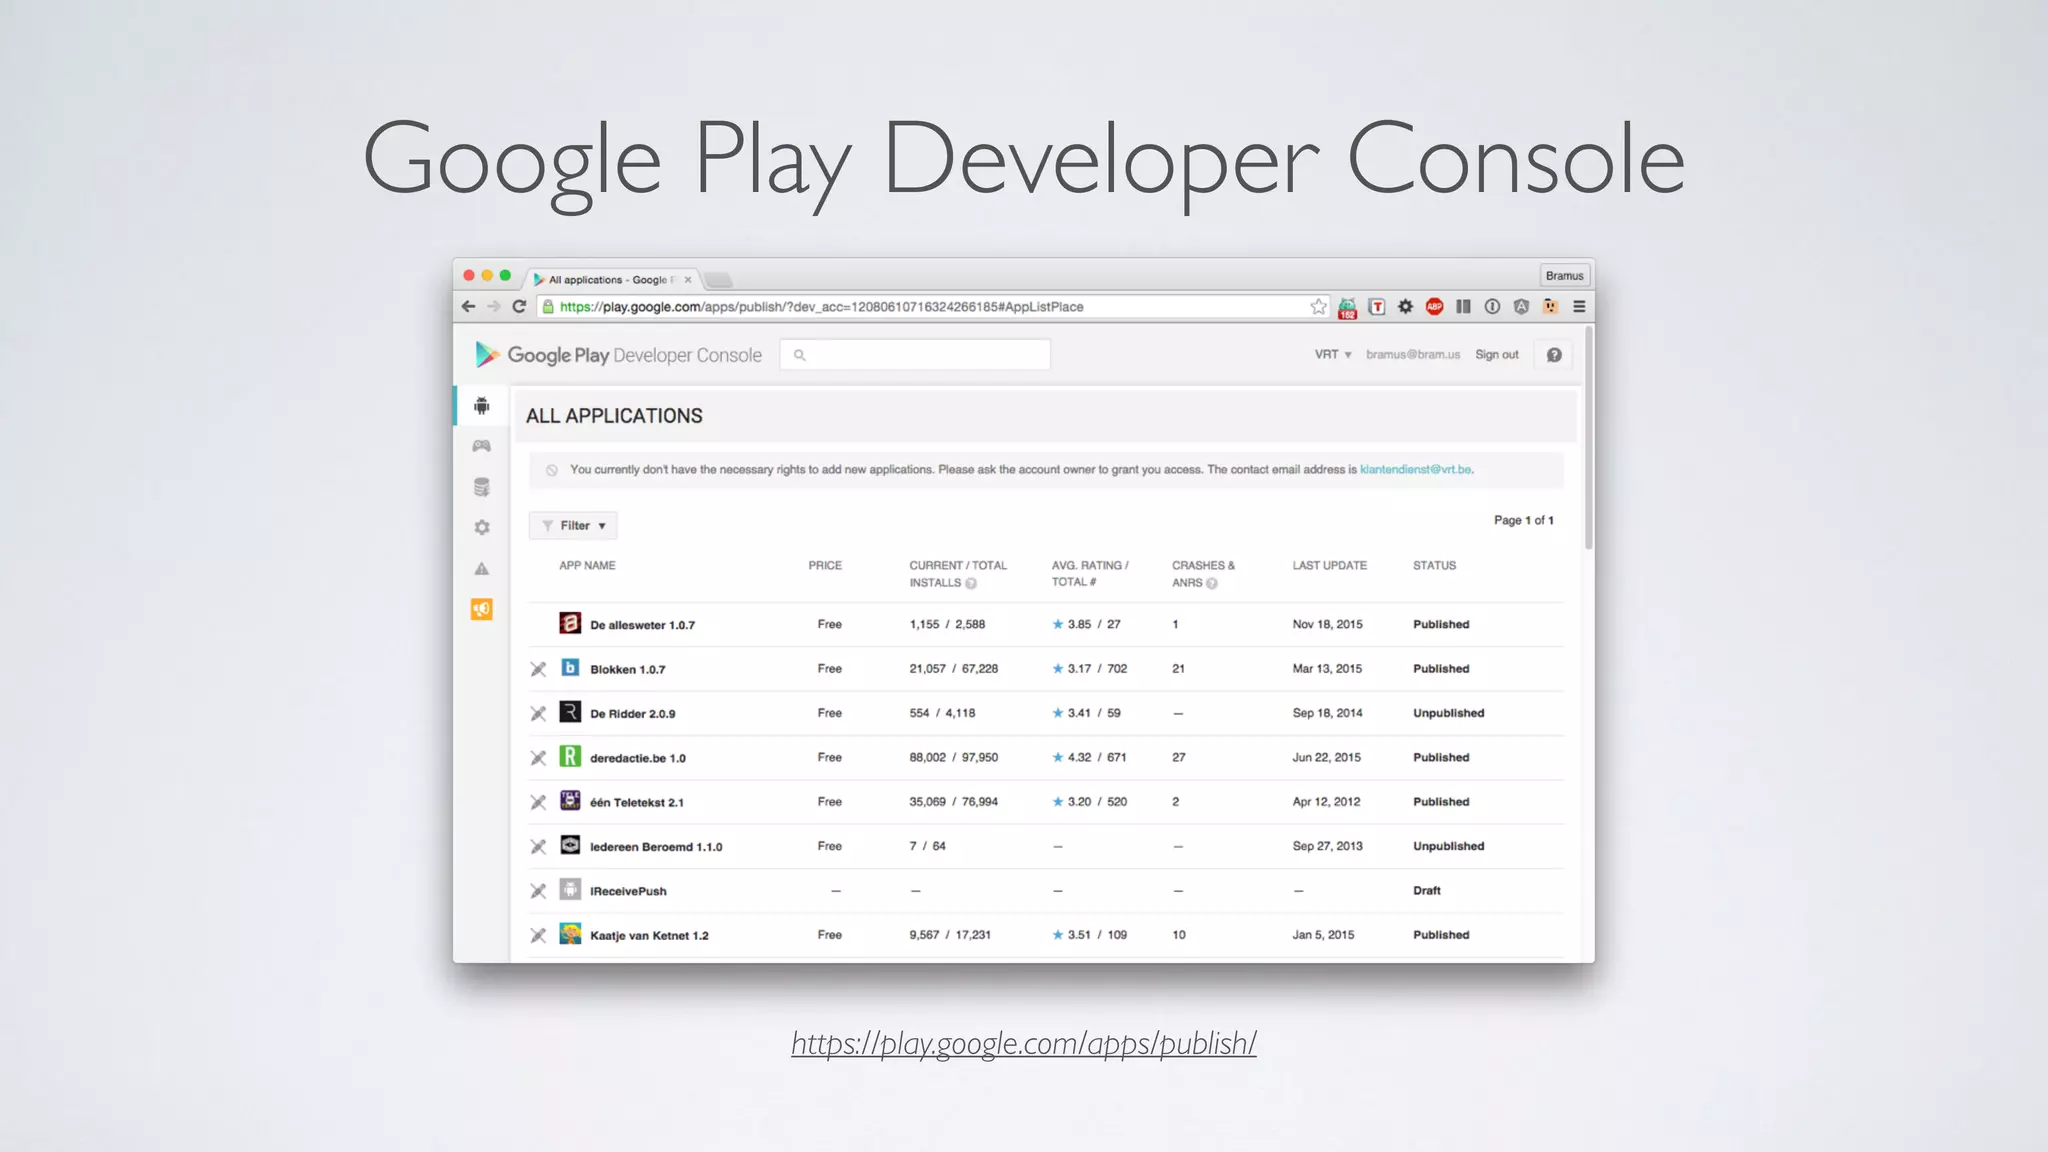Click Kaatje van Ketnet app icon

[570, 934]
